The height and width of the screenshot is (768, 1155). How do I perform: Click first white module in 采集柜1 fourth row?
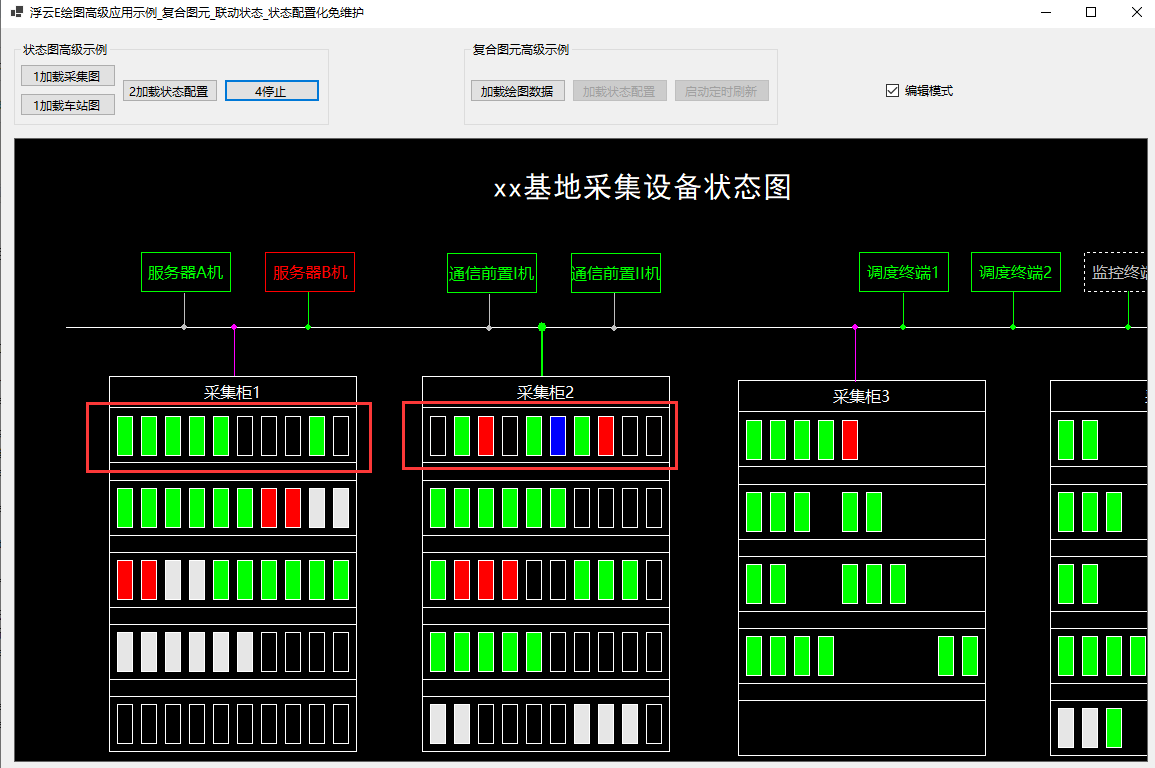coord(125,652)
